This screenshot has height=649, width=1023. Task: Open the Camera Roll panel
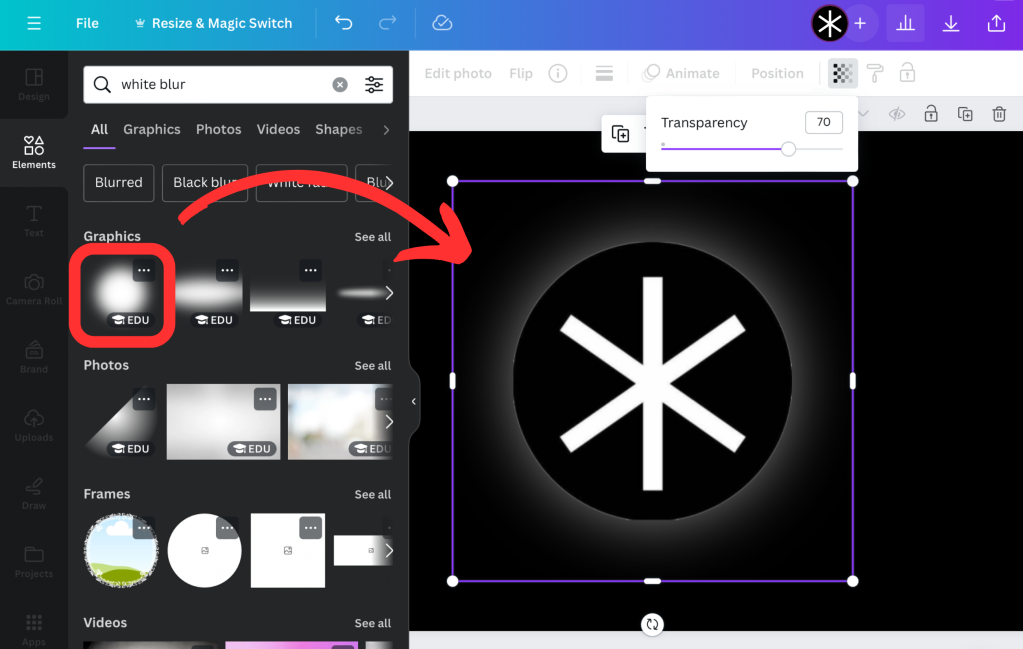coord(34,289)
